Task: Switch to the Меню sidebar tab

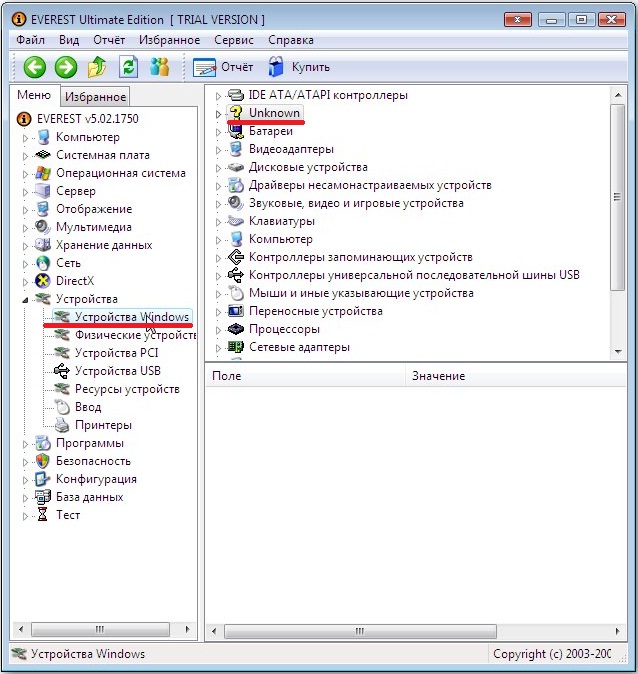Action: coord(34,95)
